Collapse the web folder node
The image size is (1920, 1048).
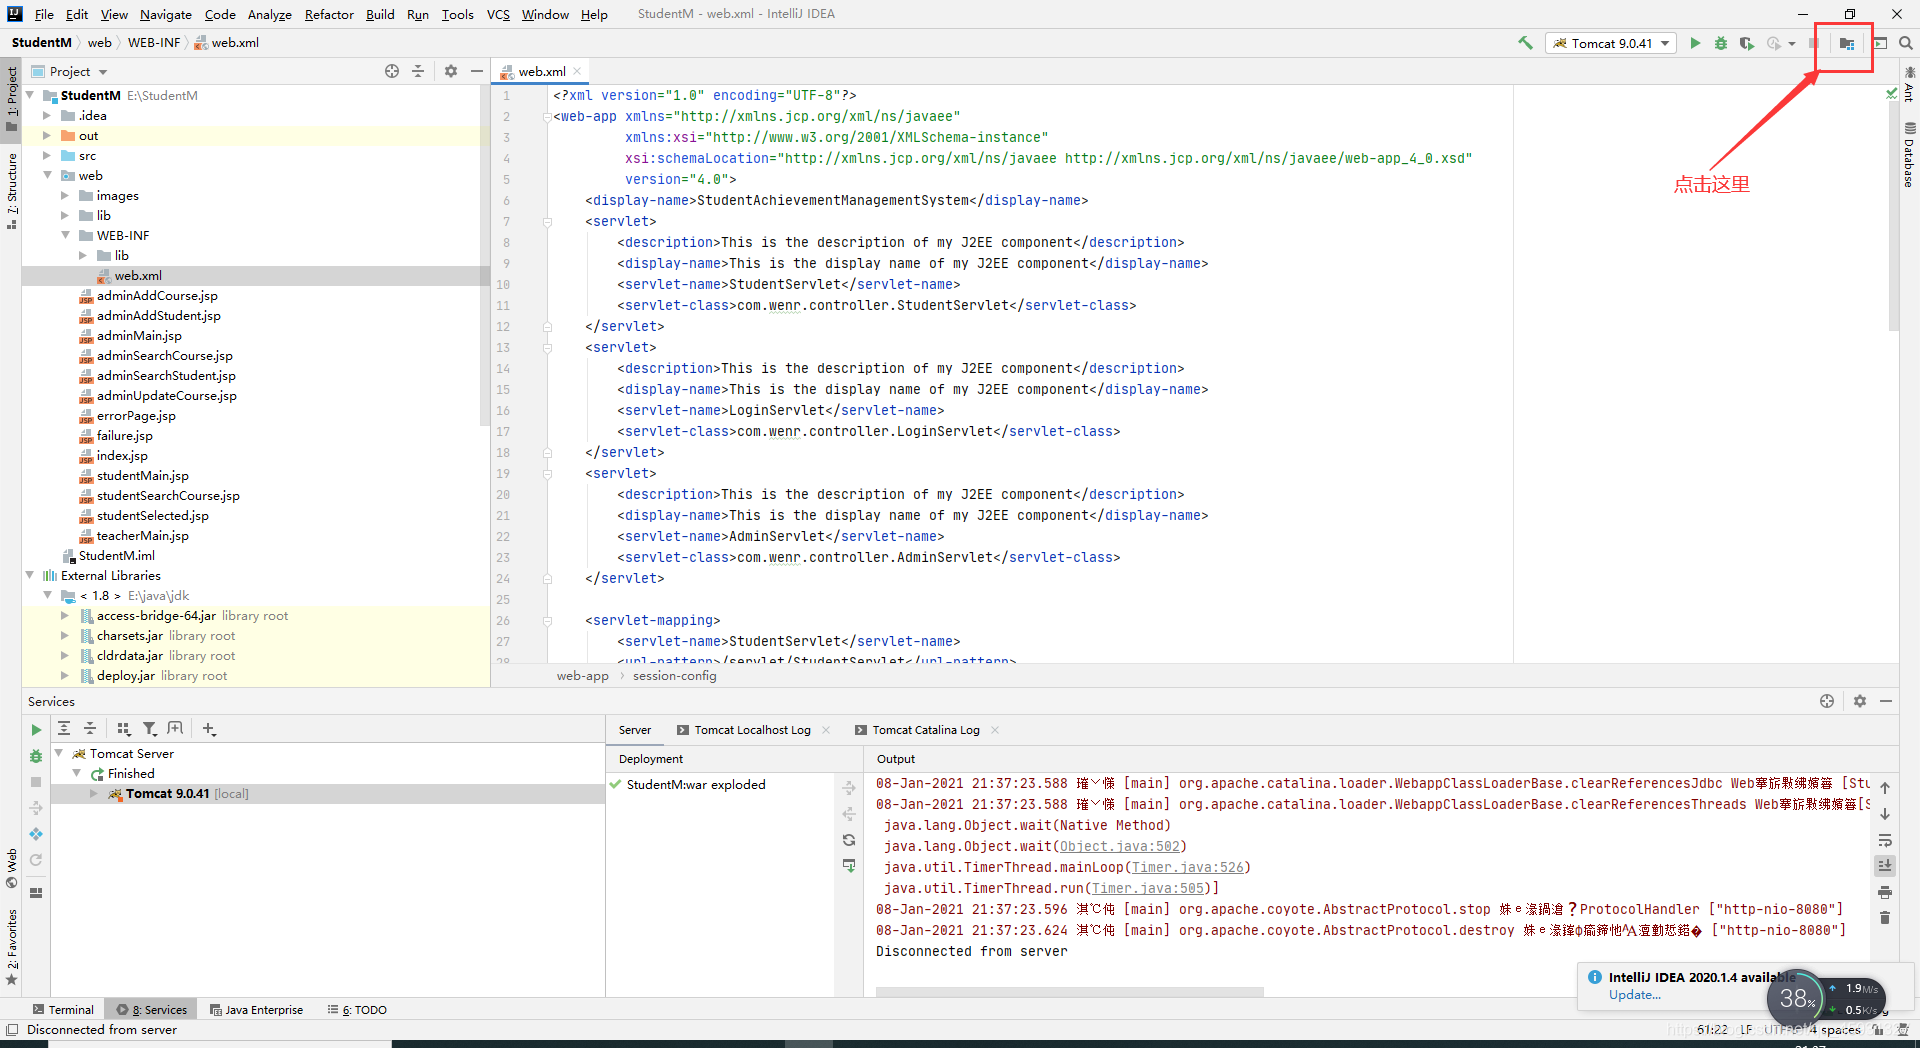pos(47,175)
